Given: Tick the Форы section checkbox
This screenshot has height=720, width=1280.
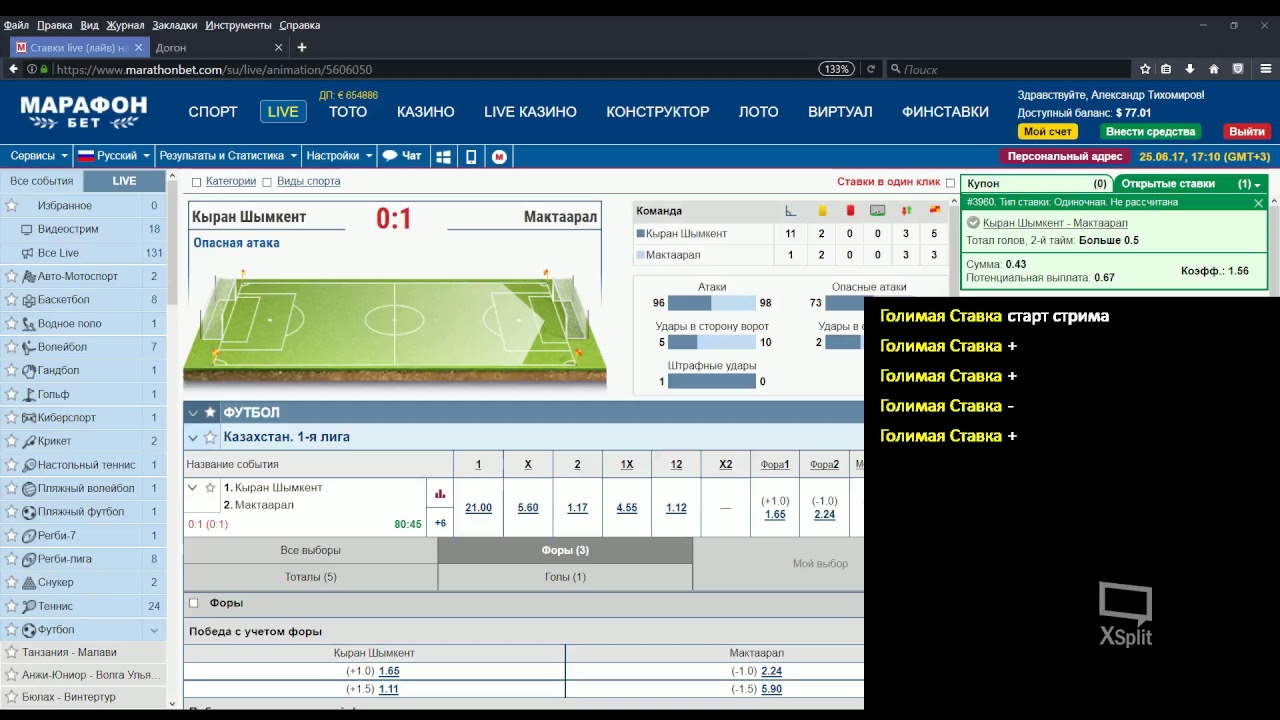Looking at the screenshot, I should (x=194, y=603).
